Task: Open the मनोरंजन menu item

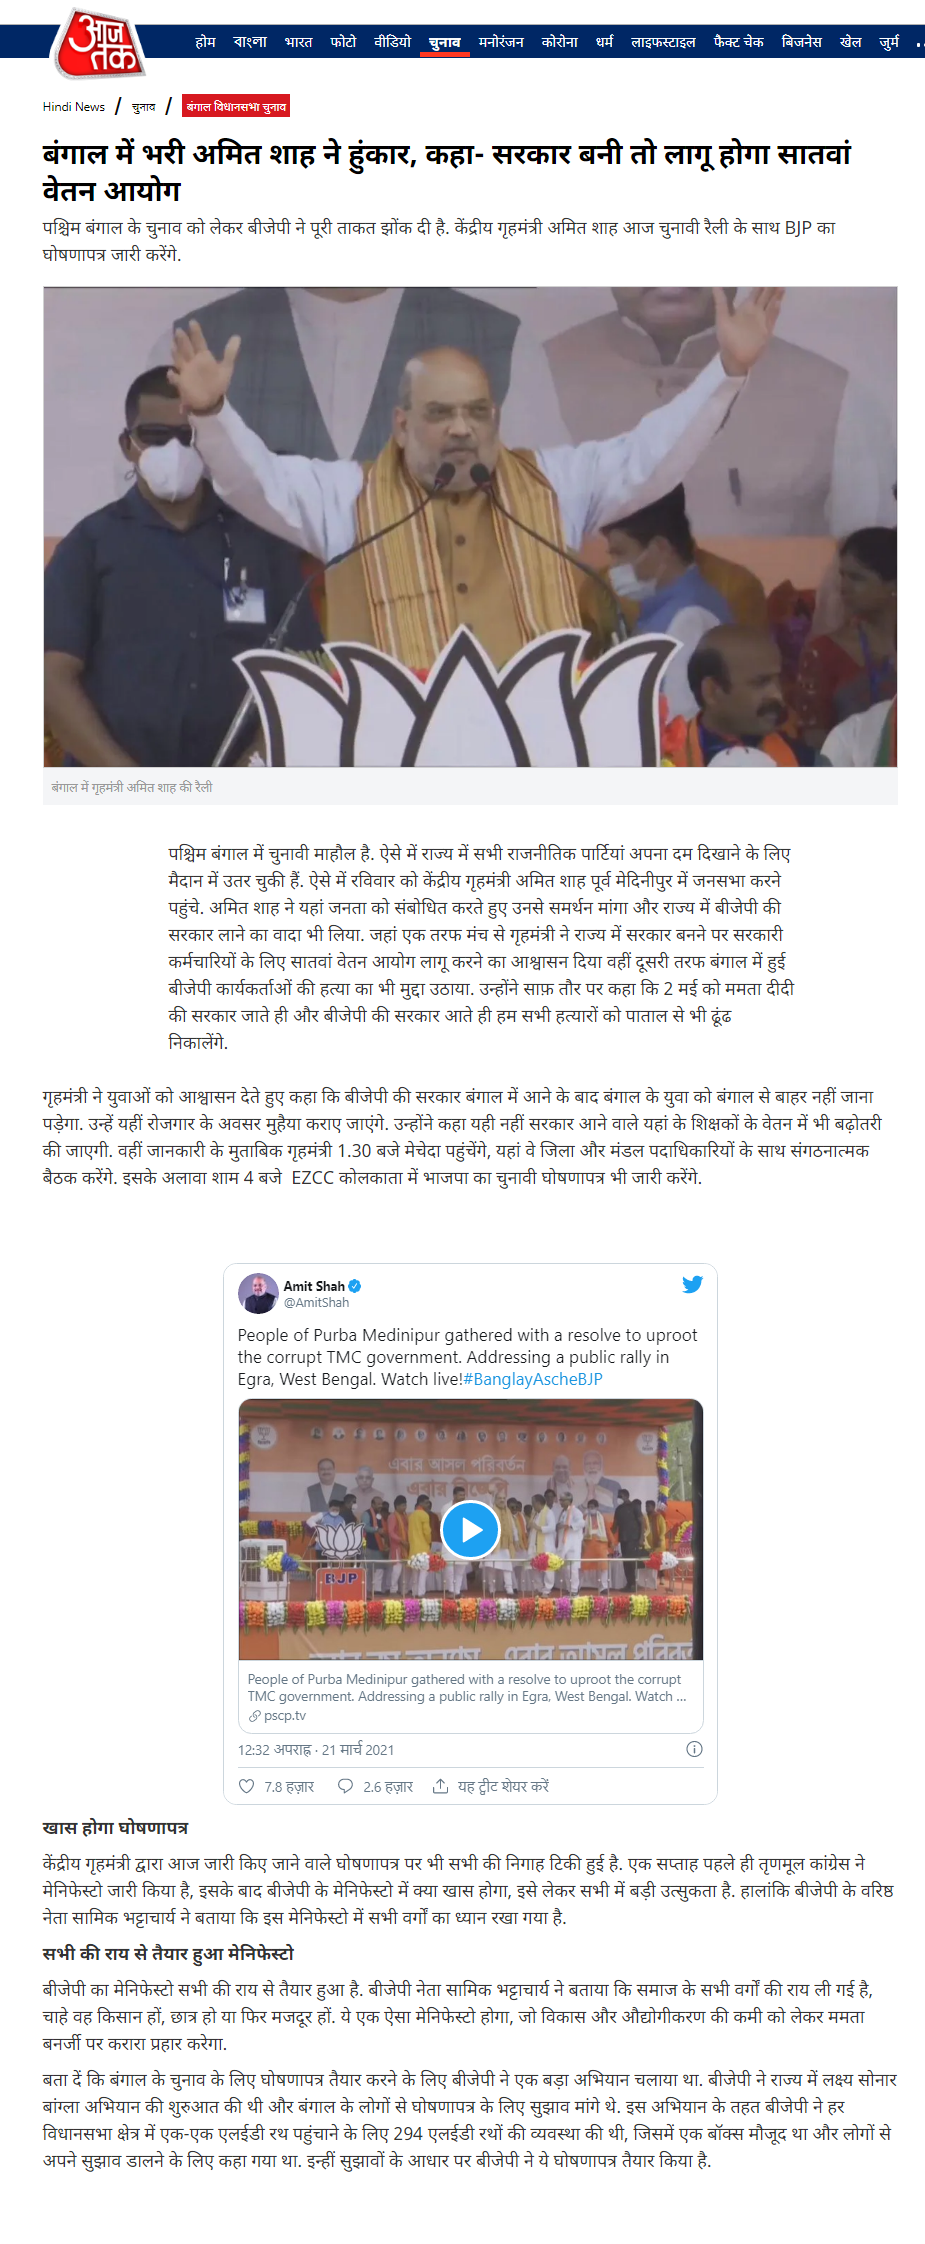Action: coord(501,42)
